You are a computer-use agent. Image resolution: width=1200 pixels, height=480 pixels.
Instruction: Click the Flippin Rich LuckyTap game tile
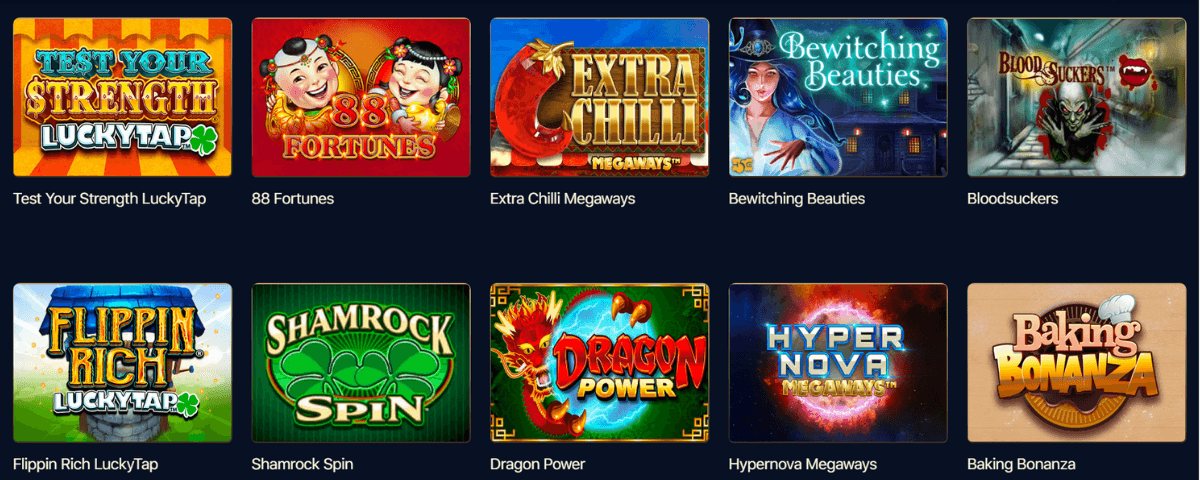[x=122, y=363]
